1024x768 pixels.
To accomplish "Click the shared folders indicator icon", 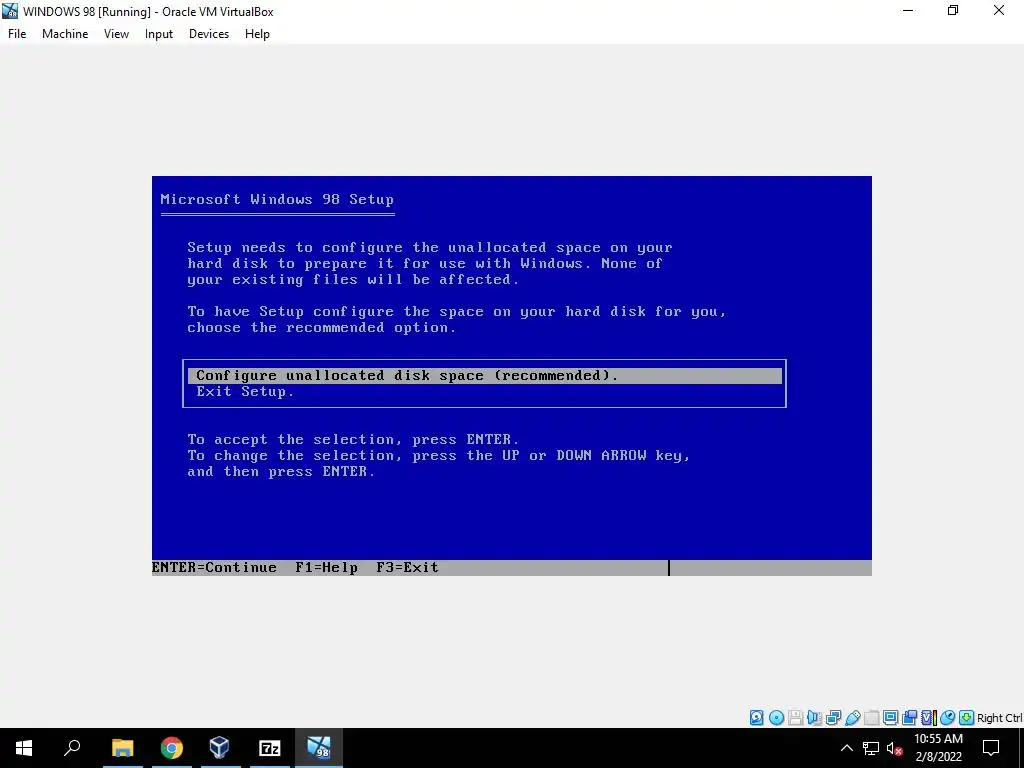I will [871, 718].
